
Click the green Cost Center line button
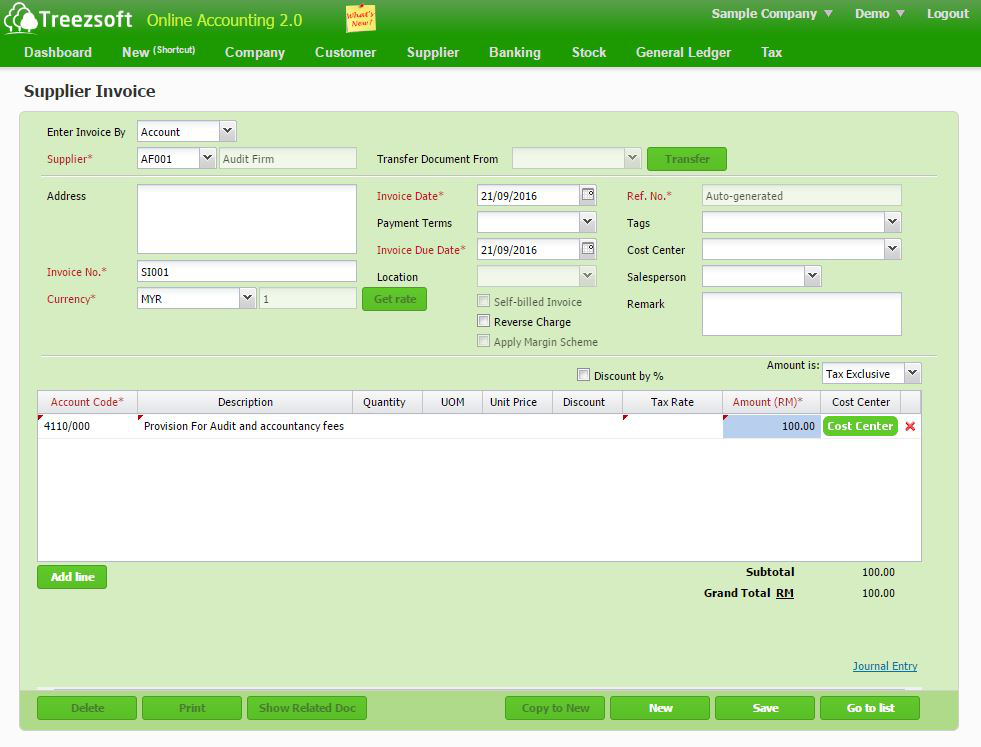click(860, 426)
